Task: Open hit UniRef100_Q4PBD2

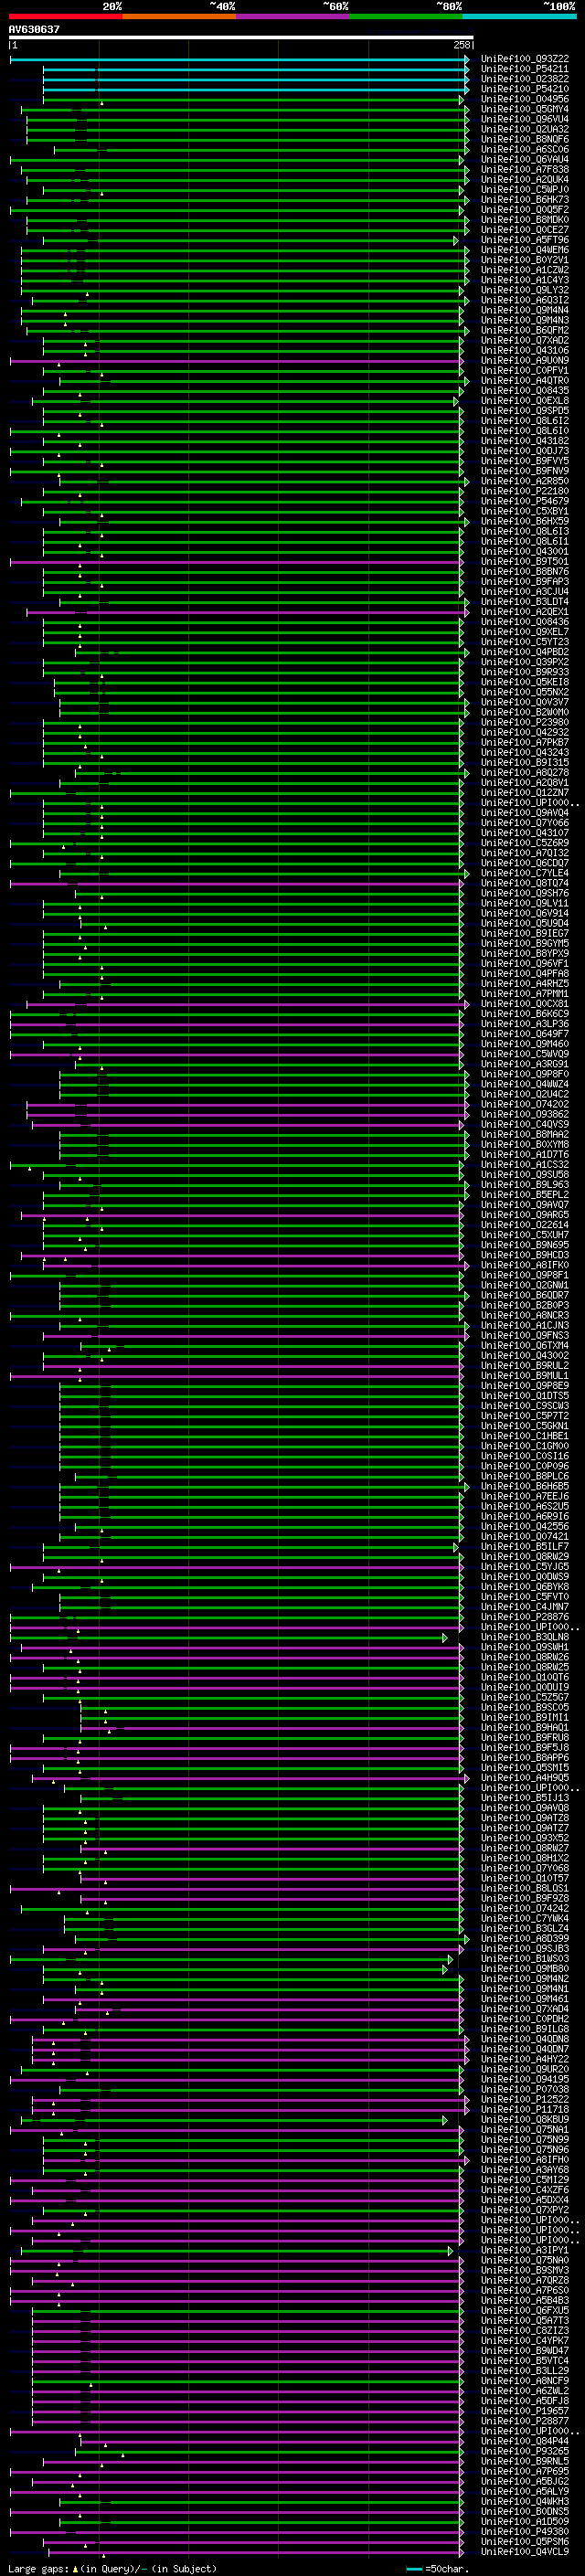Action: (525, 652)
